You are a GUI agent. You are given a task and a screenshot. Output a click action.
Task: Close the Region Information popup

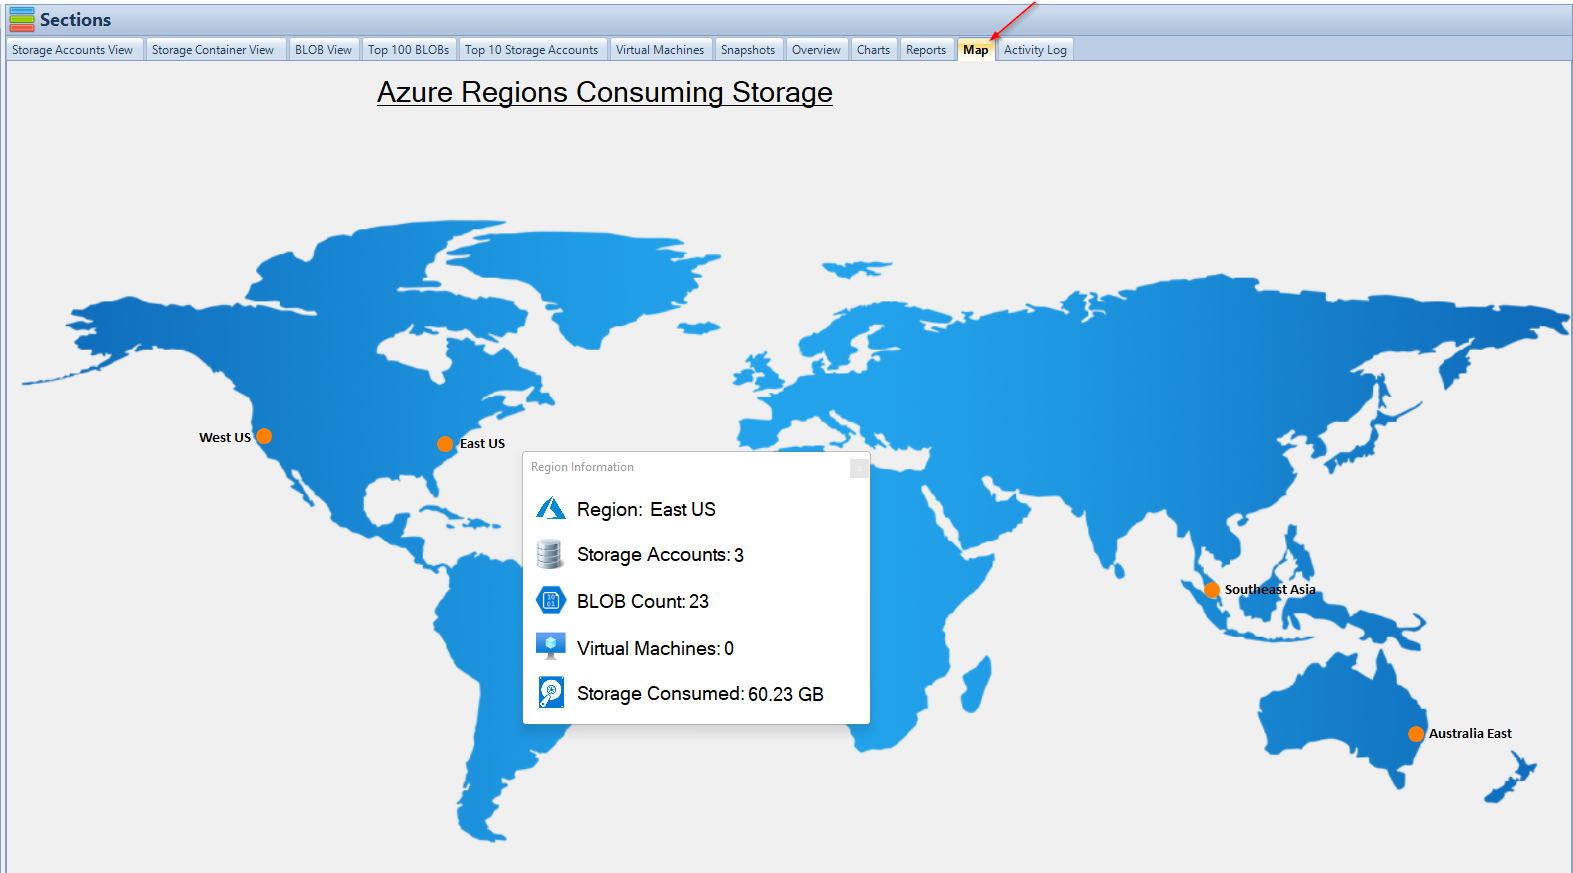pos(858,468)
